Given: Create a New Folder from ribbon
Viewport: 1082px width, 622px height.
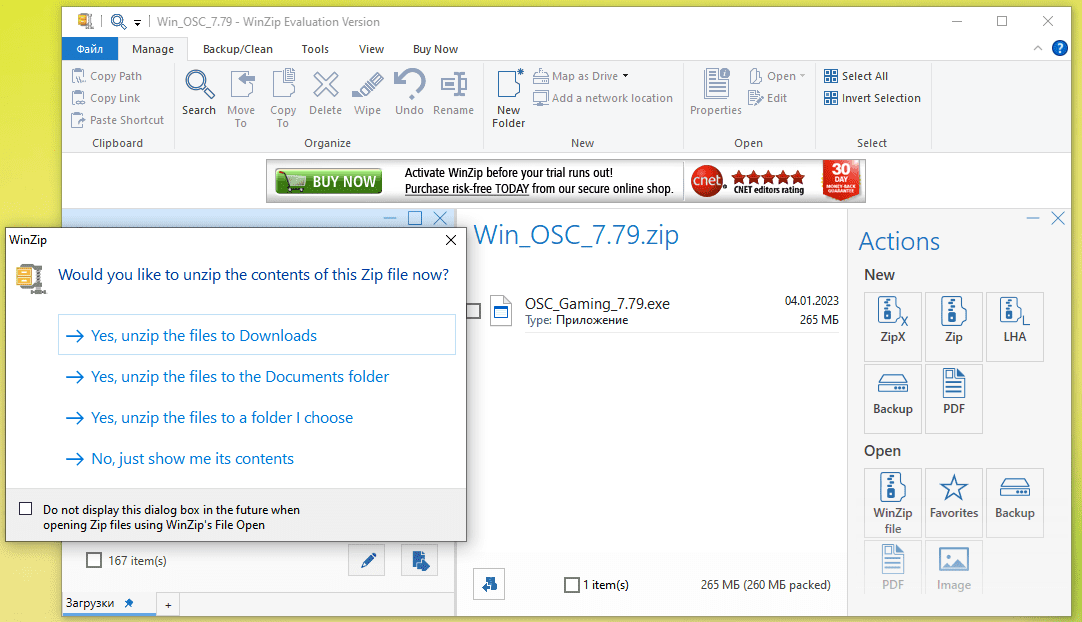Looking at the screenshot, I should pyautogui.click(x=509, y=98).
